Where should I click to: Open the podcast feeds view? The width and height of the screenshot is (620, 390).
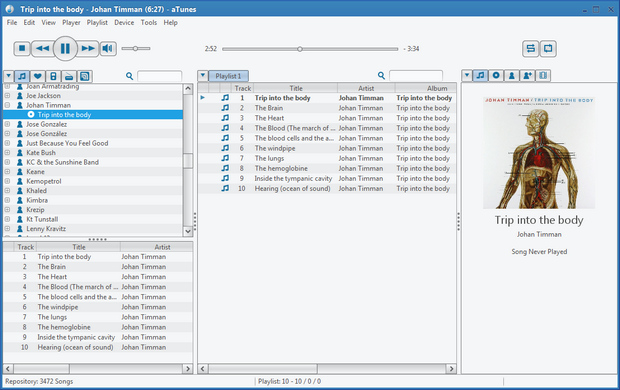[x=84, y=76]
